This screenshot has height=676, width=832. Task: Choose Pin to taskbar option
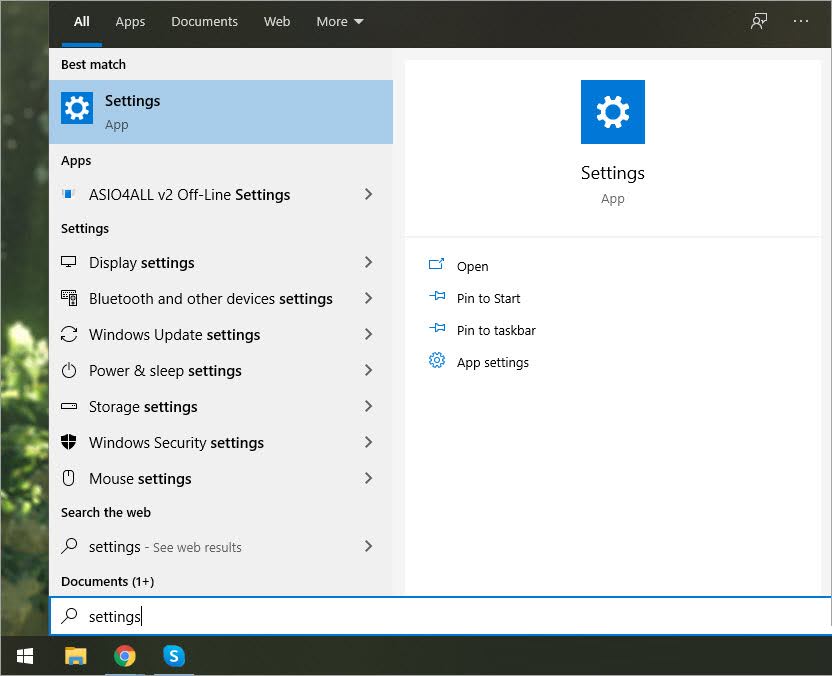tap(496, 330)
